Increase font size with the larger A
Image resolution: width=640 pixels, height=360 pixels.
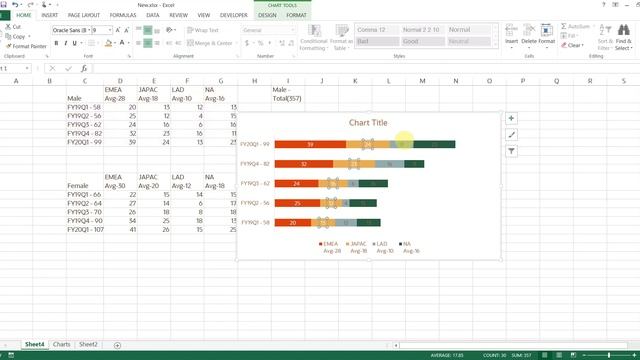[118, 30]
